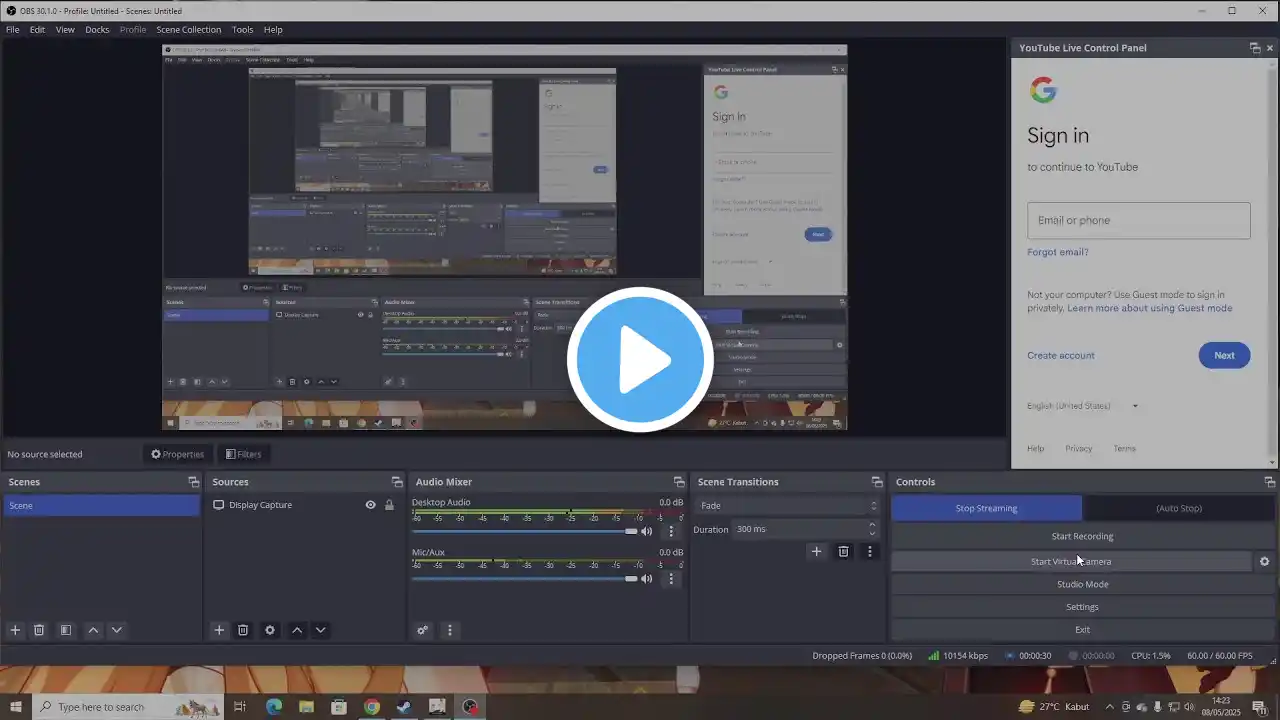Remove transition with trash icon
Viewport: 1280px width, 720px height.
[843, 551]
